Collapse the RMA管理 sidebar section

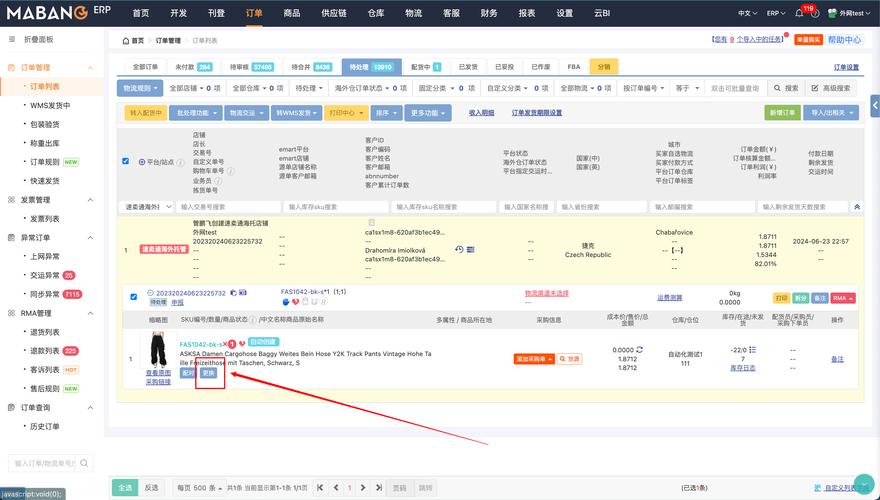point(90,313)
